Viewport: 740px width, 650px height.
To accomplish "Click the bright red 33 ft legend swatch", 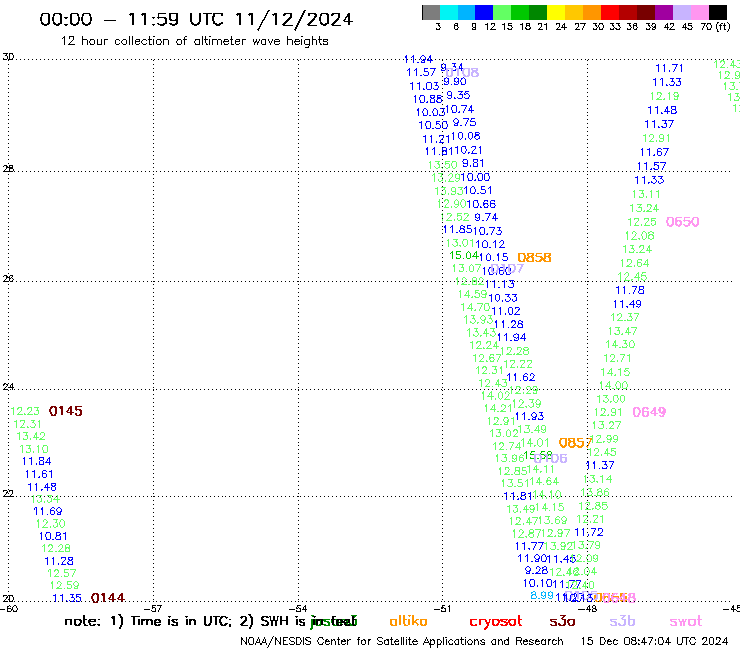I will click(x=610, y=12).
